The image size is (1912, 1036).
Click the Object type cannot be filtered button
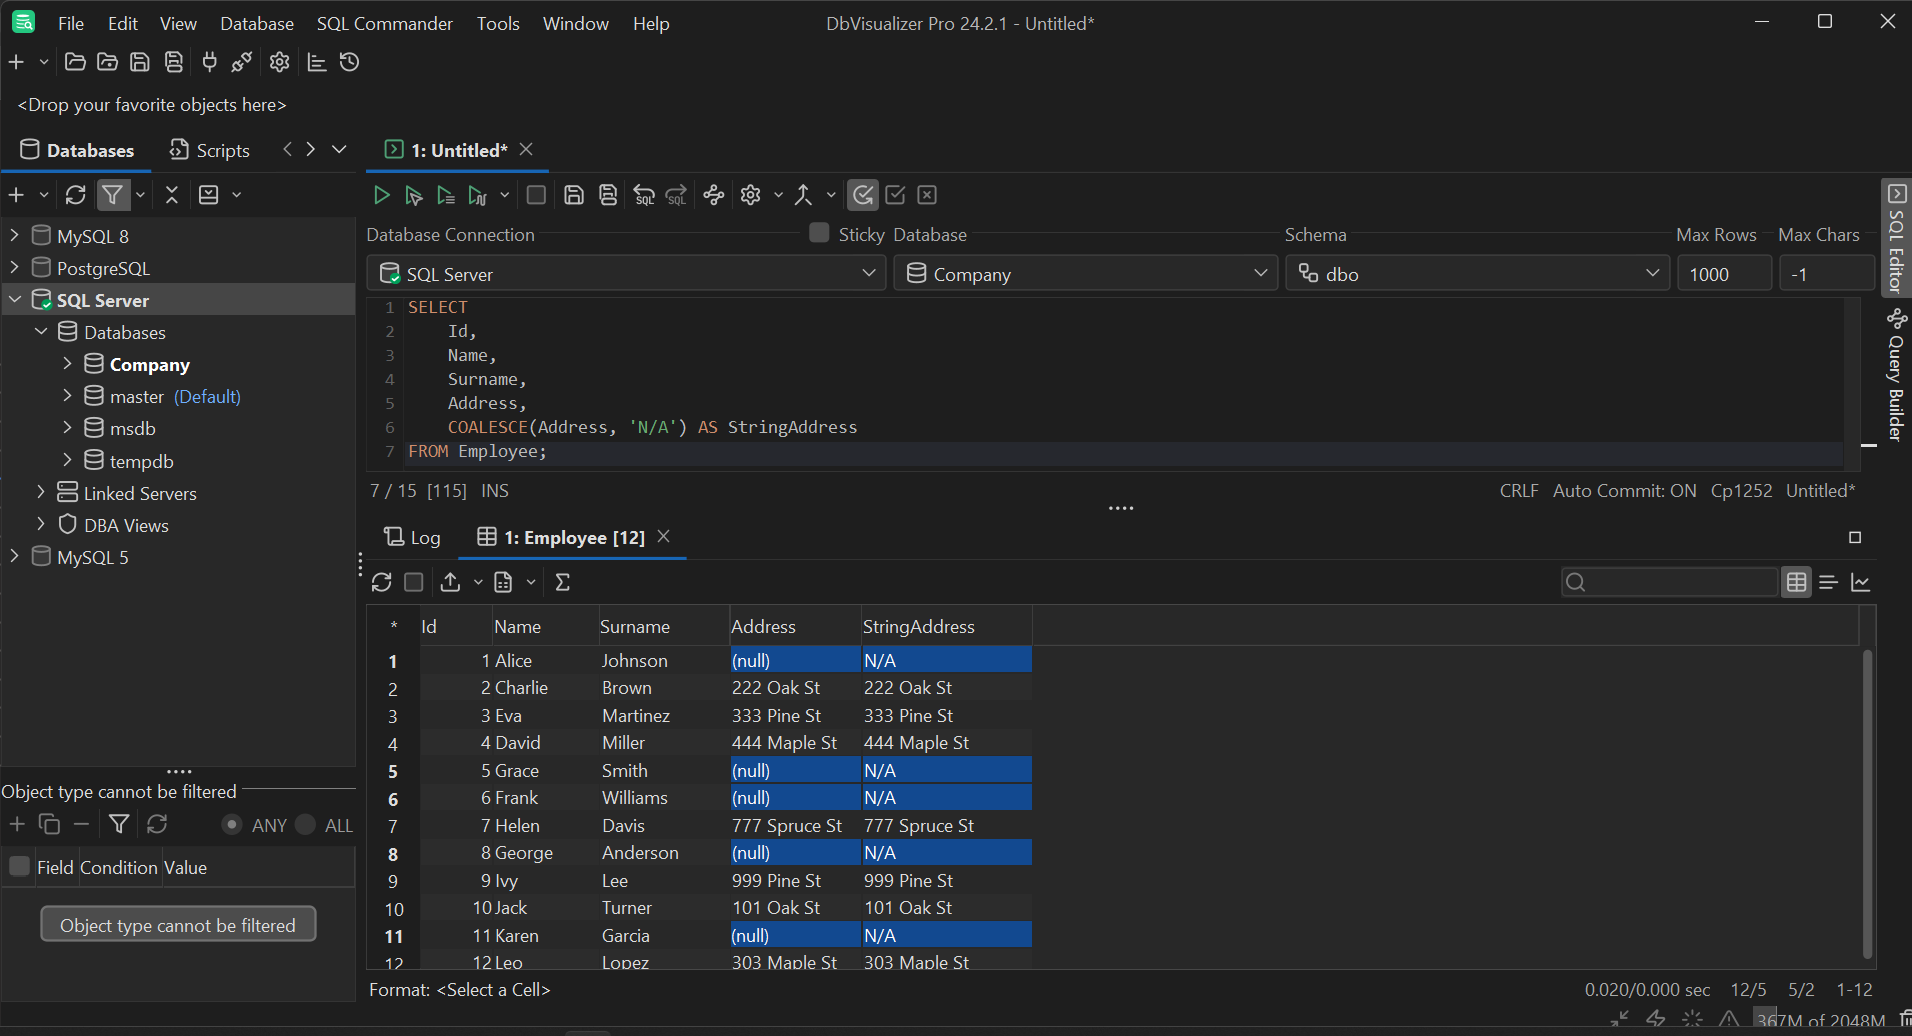pyautogui.click(x=178, y=923)
